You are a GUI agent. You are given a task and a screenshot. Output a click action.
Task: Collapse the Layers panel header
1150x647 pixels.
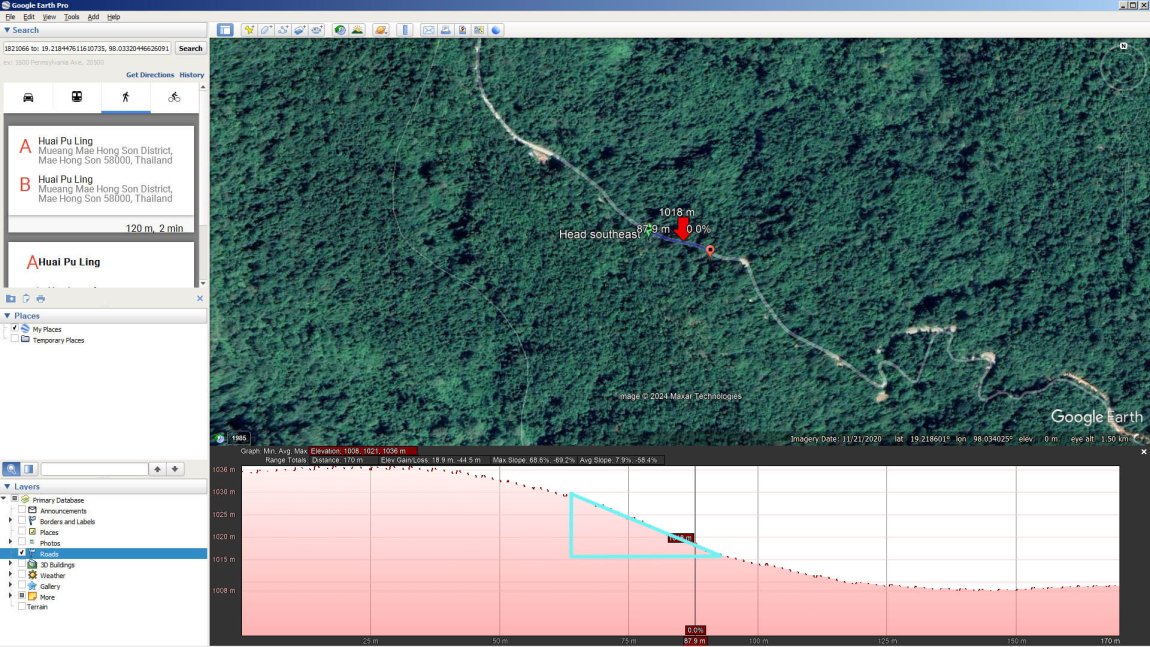[x=6, y=487]
